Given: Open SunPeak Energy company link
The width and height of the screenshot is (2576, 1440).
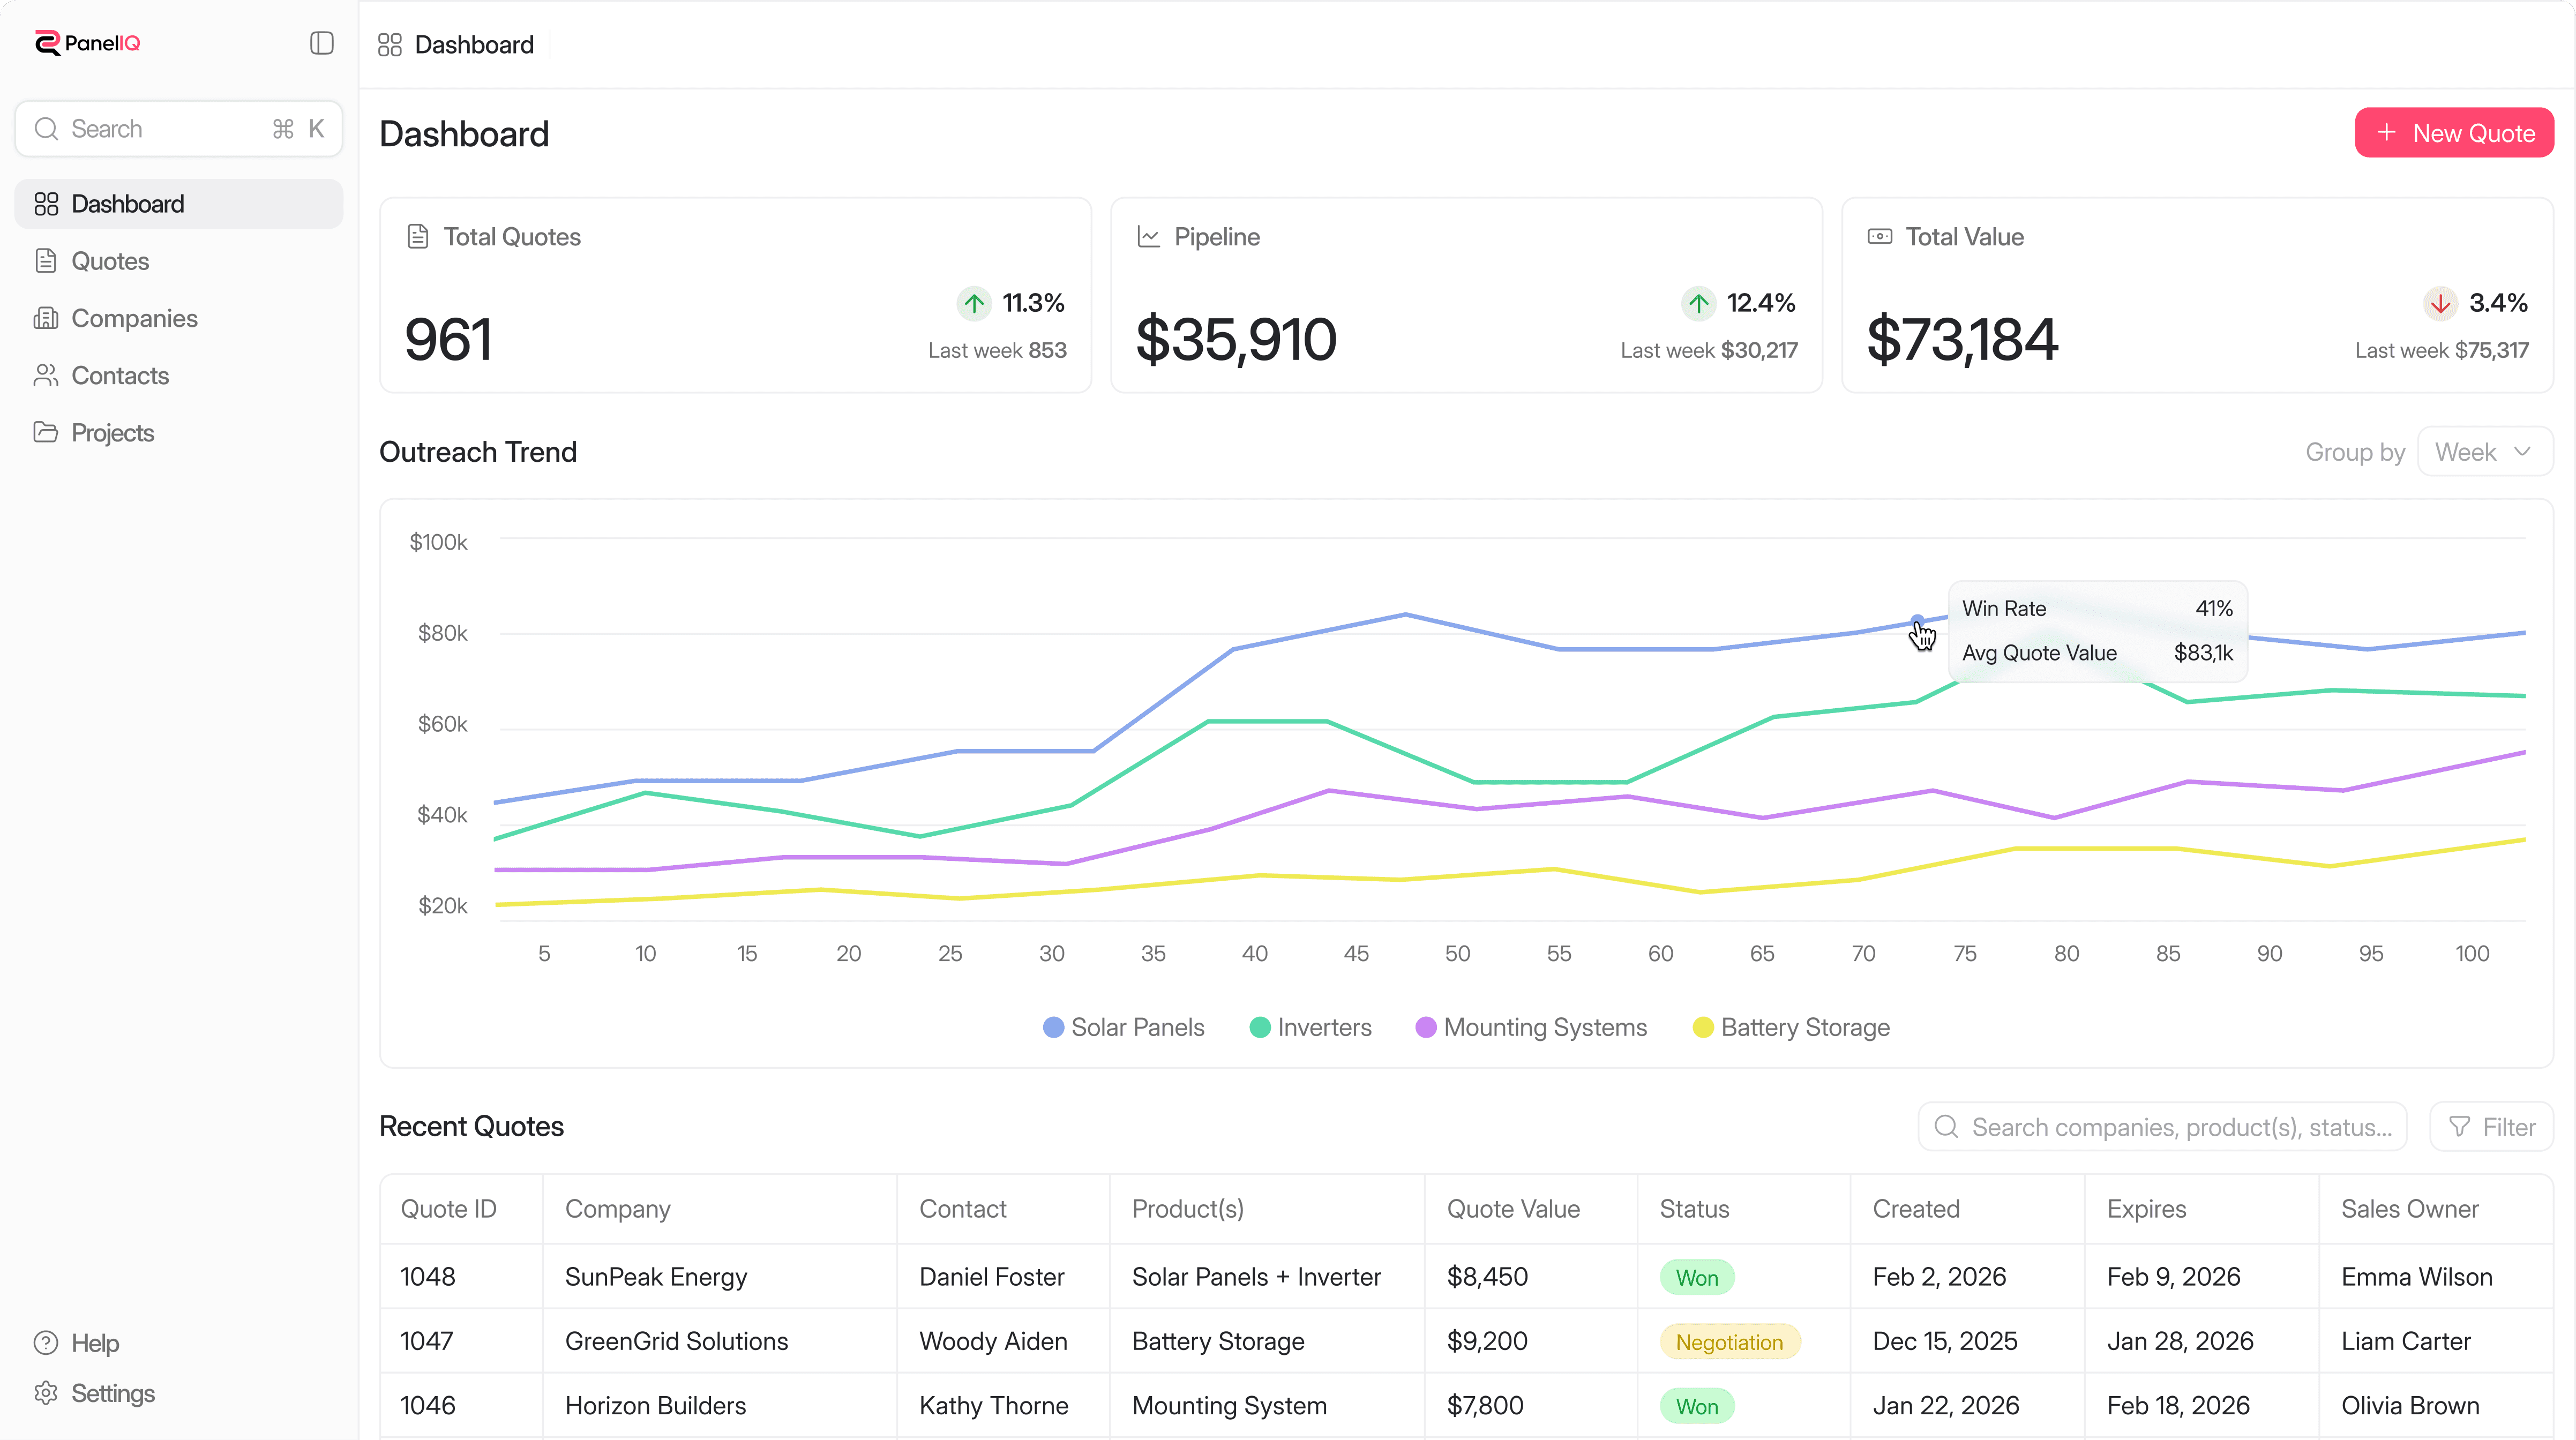Looking at the screenshot, I should [x=656, y=1277].
